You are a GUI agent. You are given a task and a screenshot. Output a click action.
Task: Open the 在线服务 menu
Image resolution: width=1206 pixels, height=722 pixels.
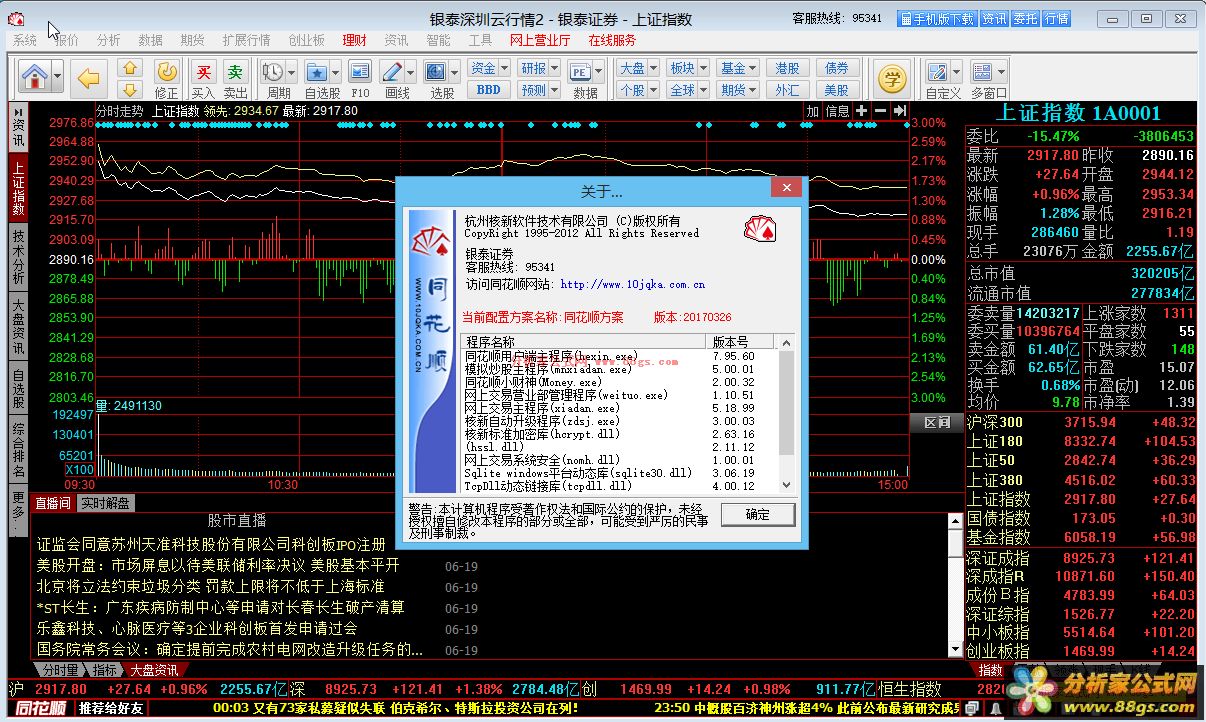[x=612, y=40]
